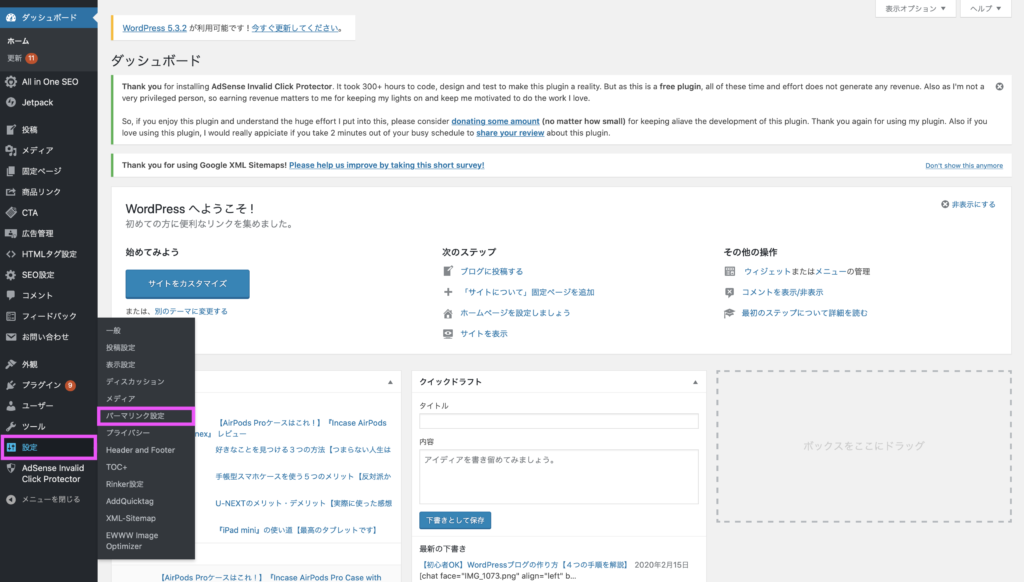Open 投稿設定 in settings submenu
1024x582 pixels.
click(121, 348)
